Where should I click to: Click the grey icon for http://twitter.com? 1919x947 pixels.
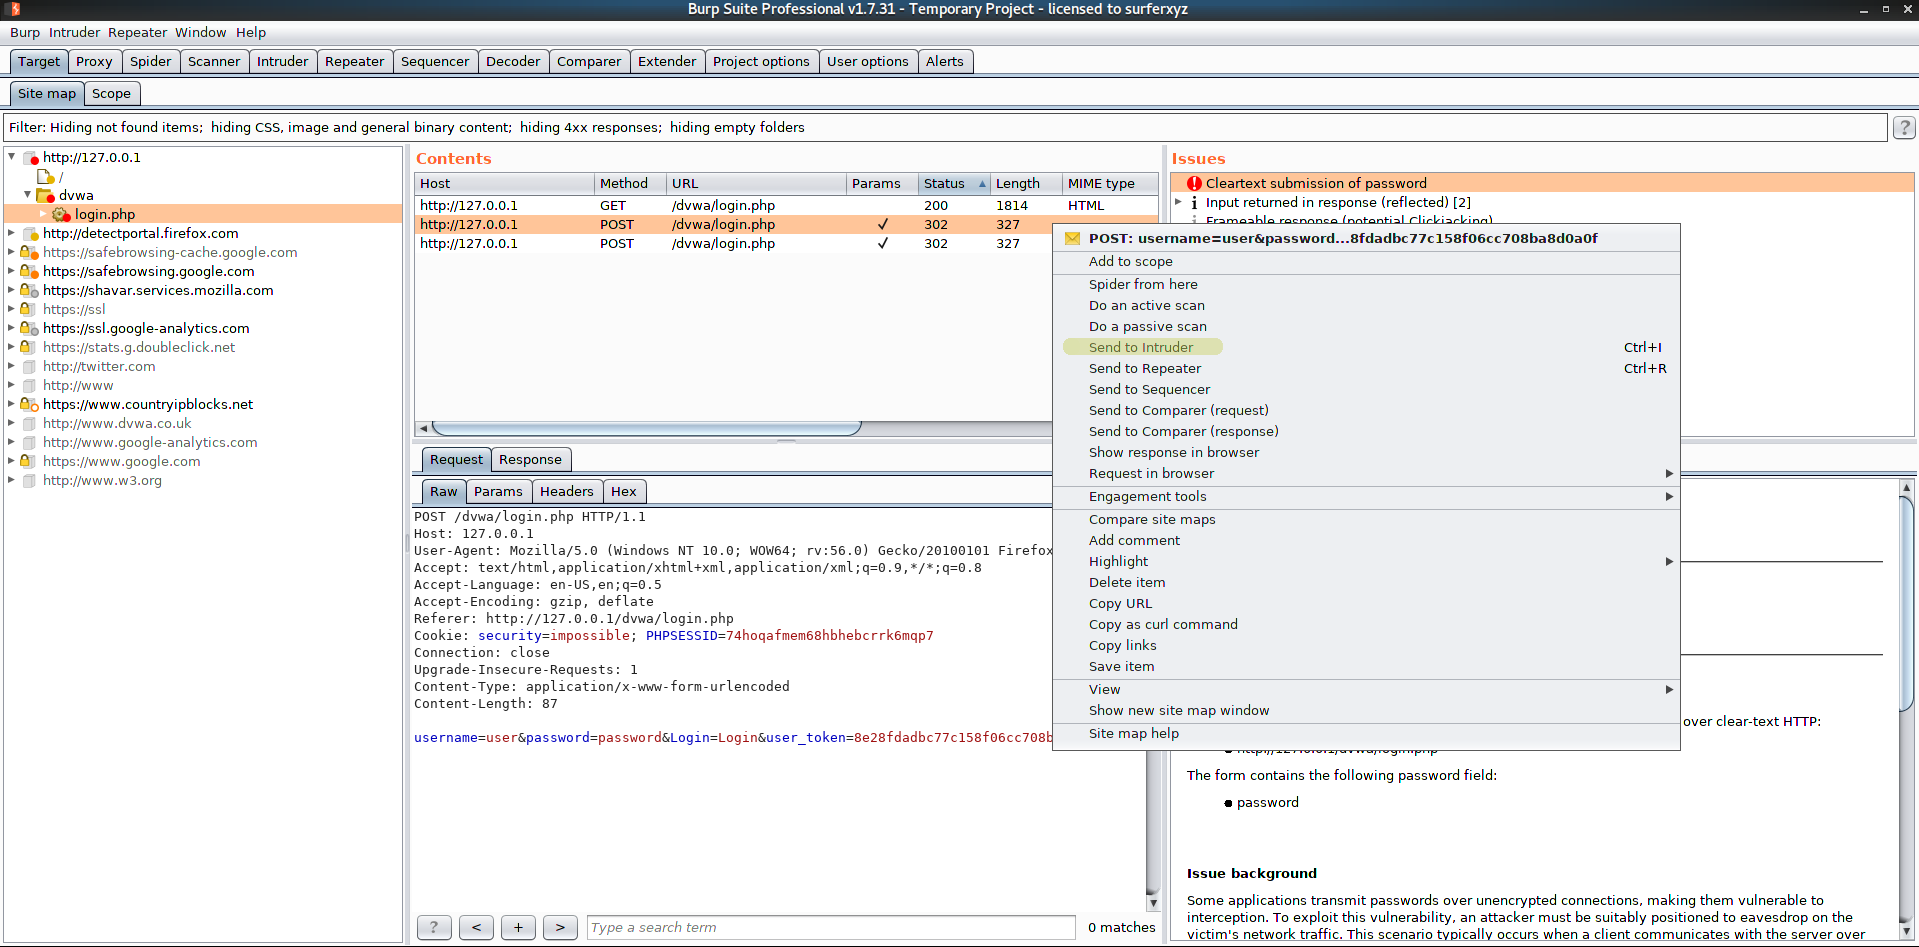pos(29,366)
